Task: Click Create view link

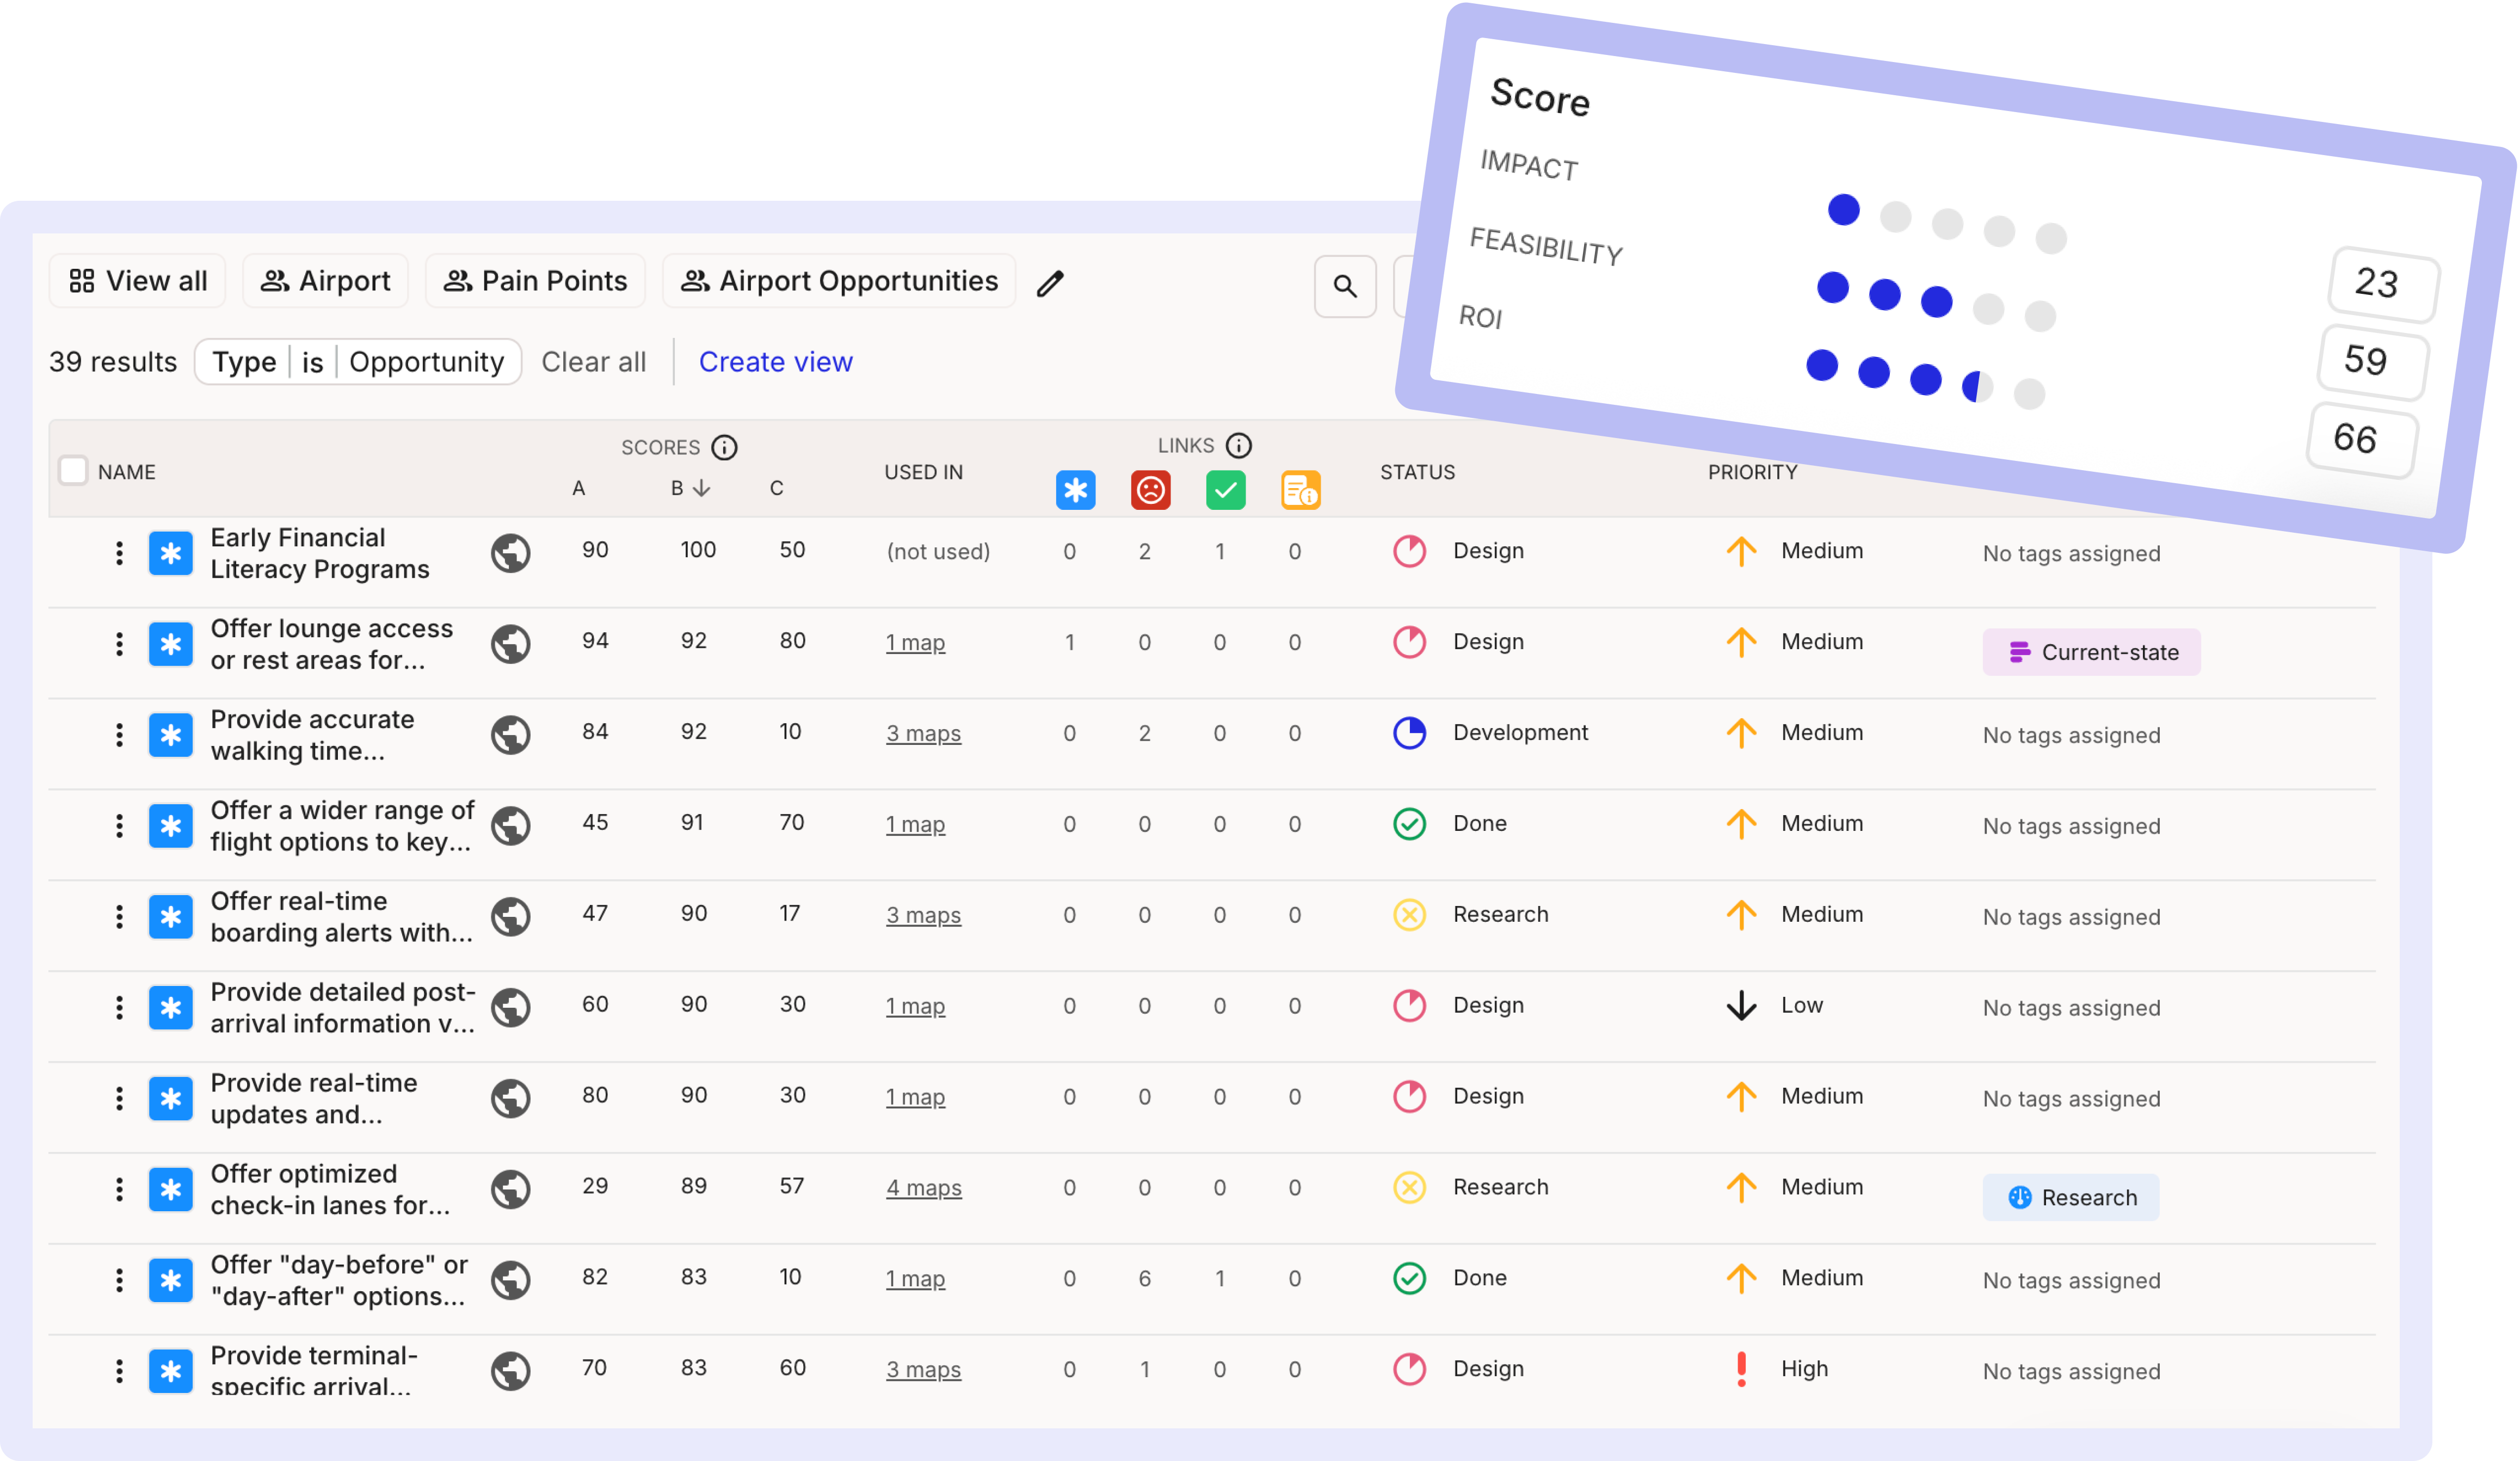Action: tap(775, 362)
